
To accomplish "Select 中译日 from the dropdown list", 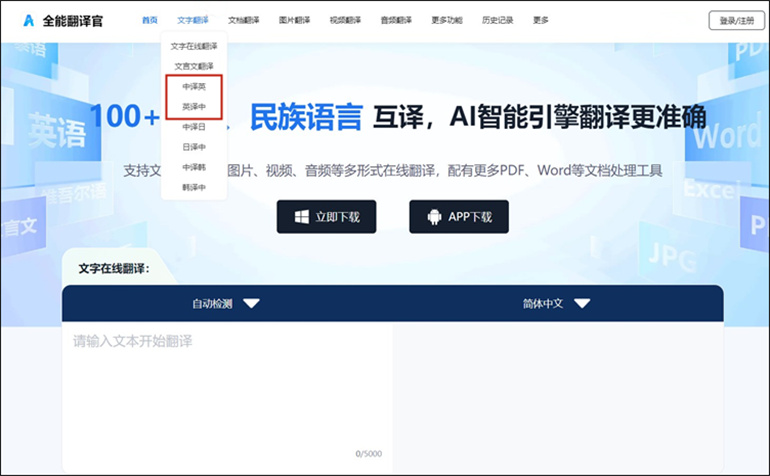I will point(194,127).
